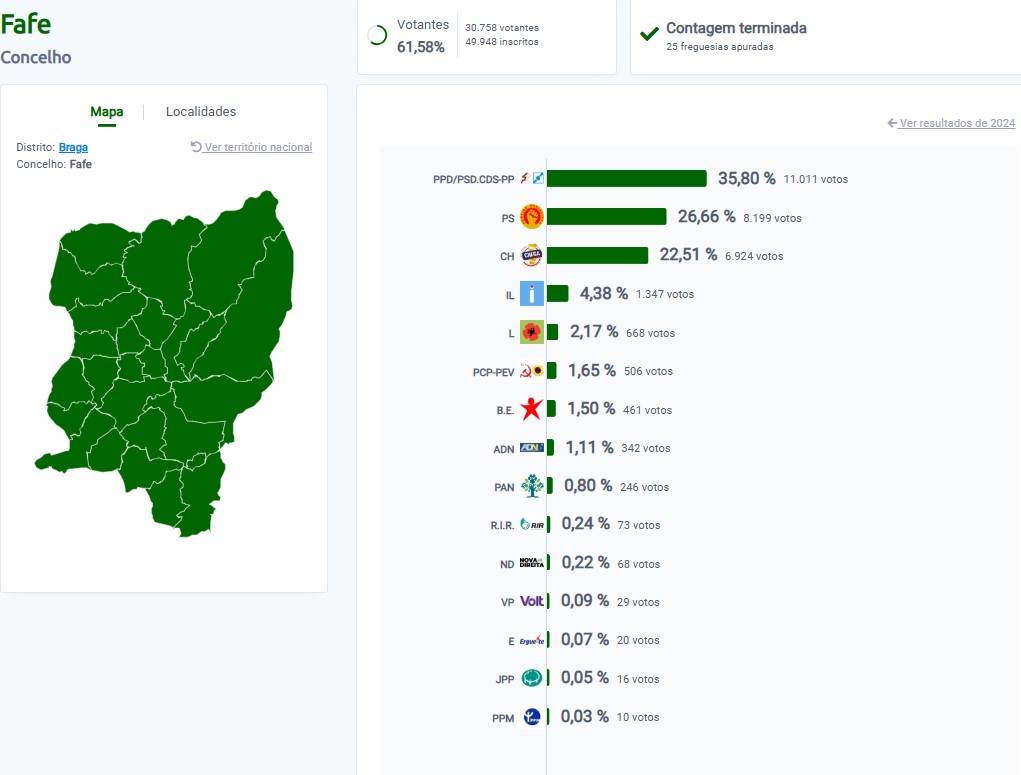1021x775 pixels.
Task: Click the JPP green circular logo
Action: point(532,678)
